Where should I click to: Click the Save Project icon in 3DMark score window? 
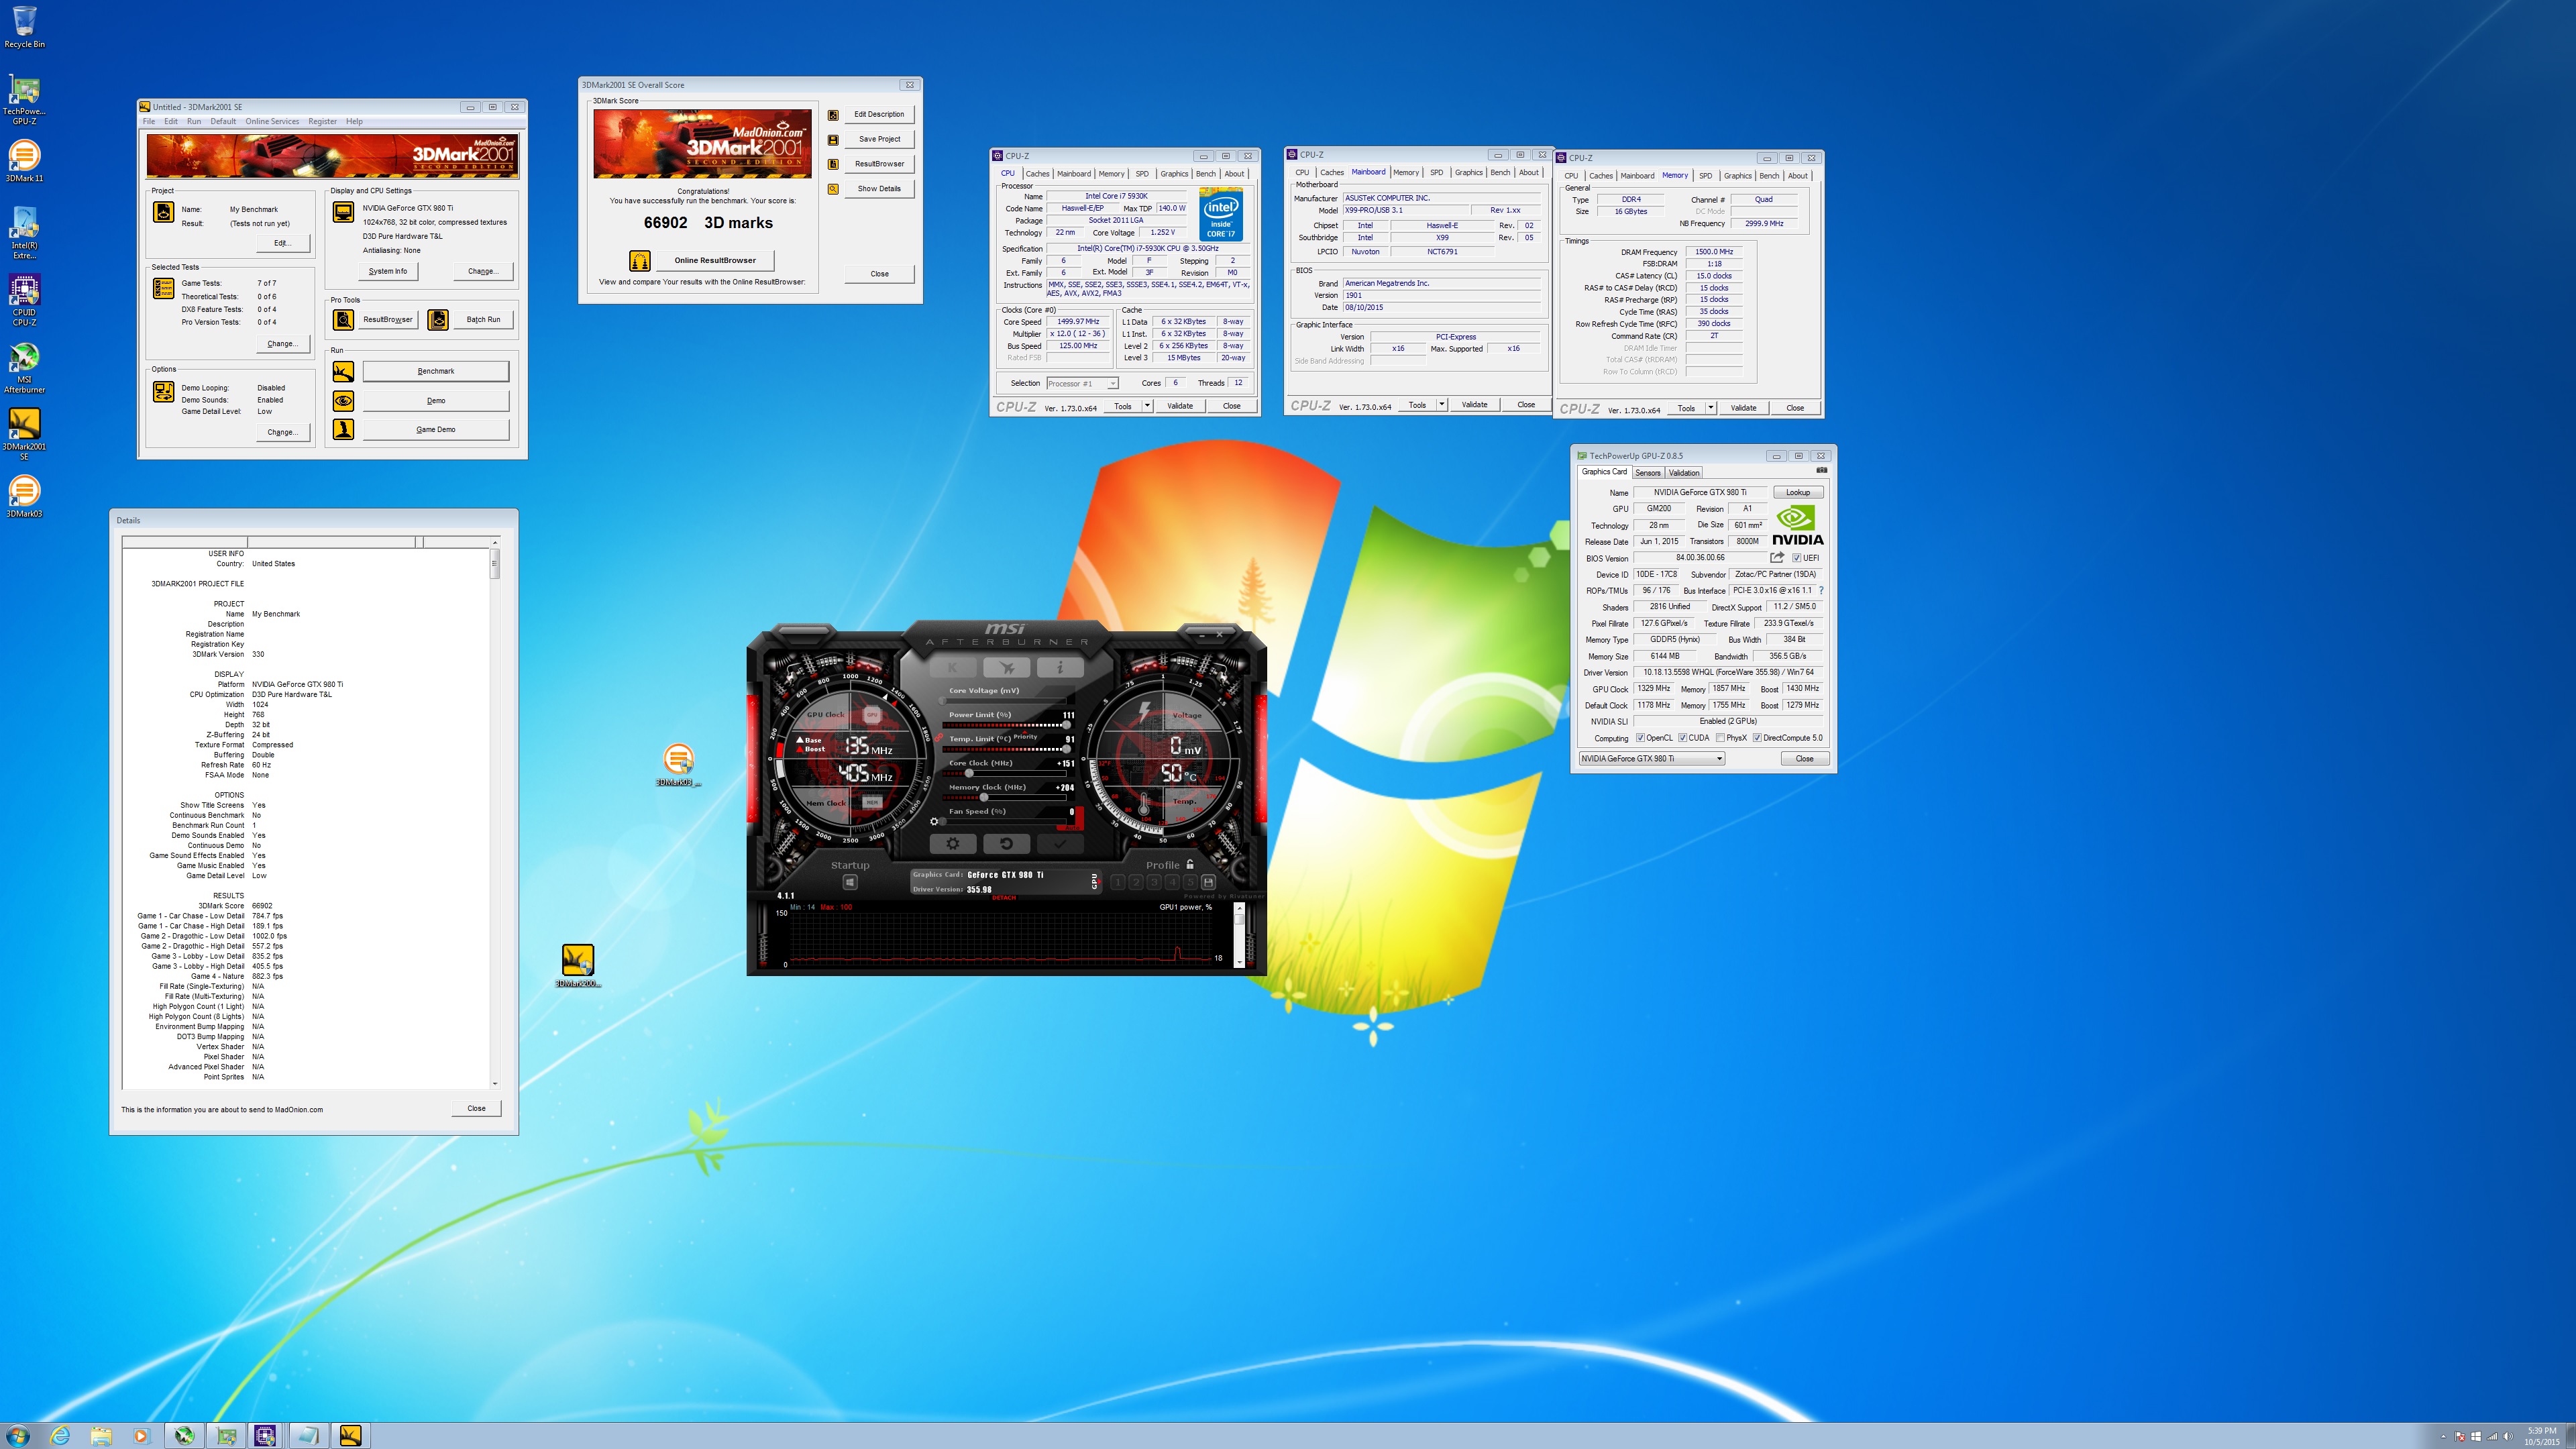click(x=833, y=139)
